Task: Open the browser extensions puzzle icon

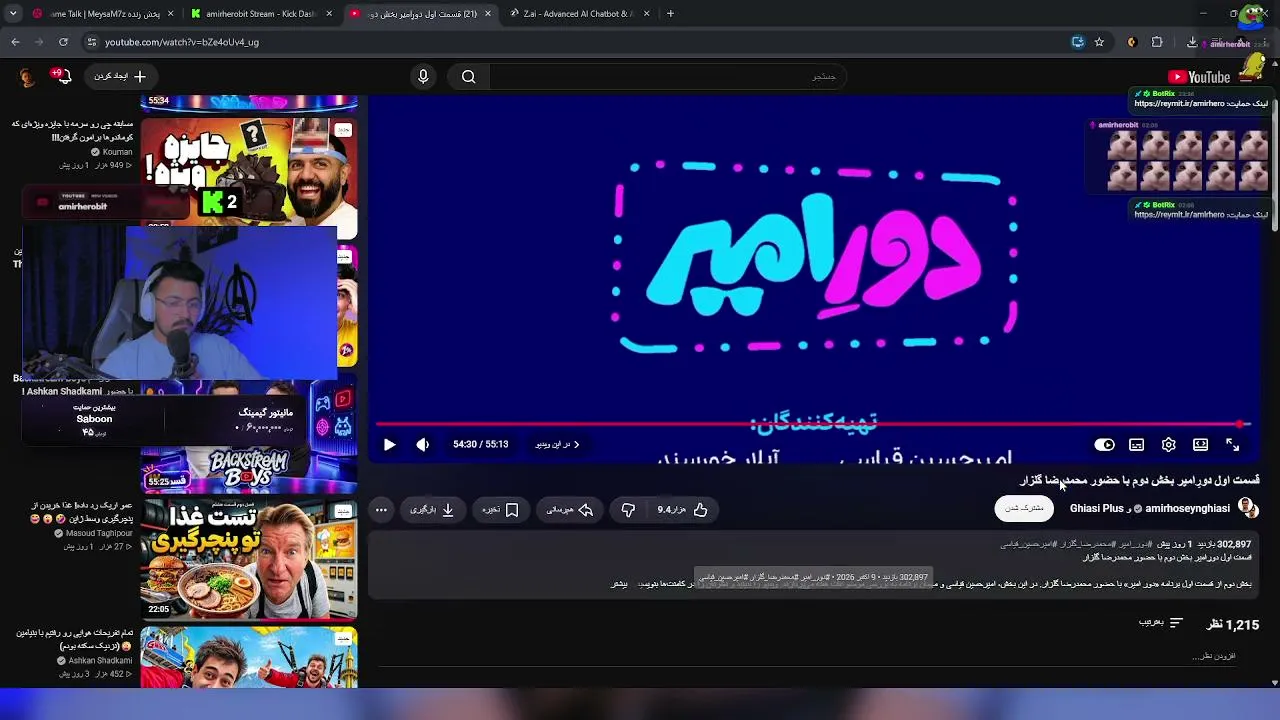Action: pyautogui.click(x=1157, y=42)
